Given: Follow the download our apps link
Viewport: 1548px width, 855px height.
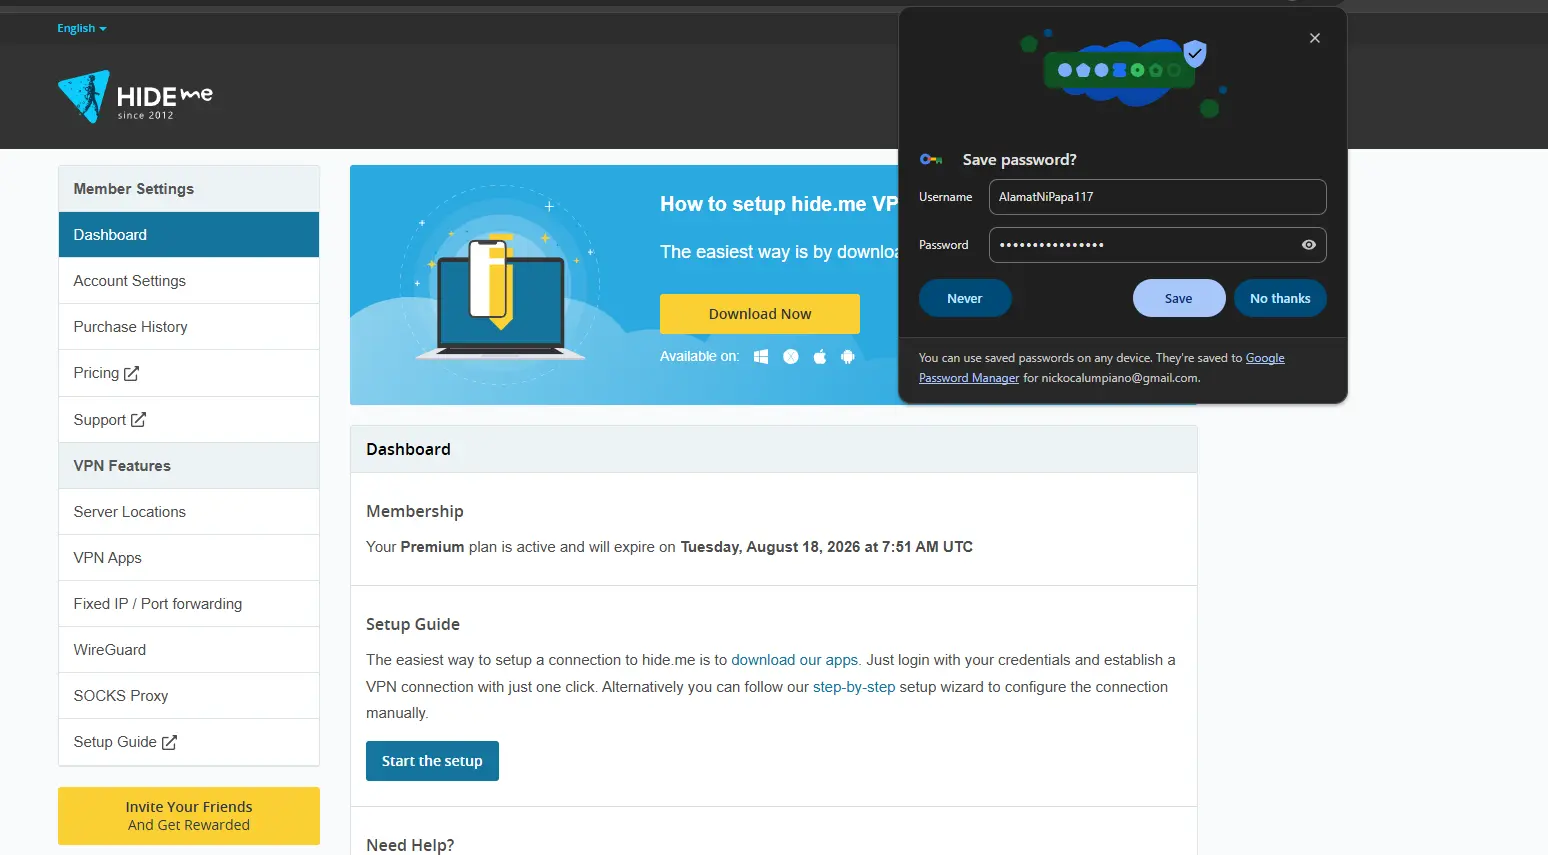Looking at the screenshot, I should pyautogui.click(x=795, y=660).
